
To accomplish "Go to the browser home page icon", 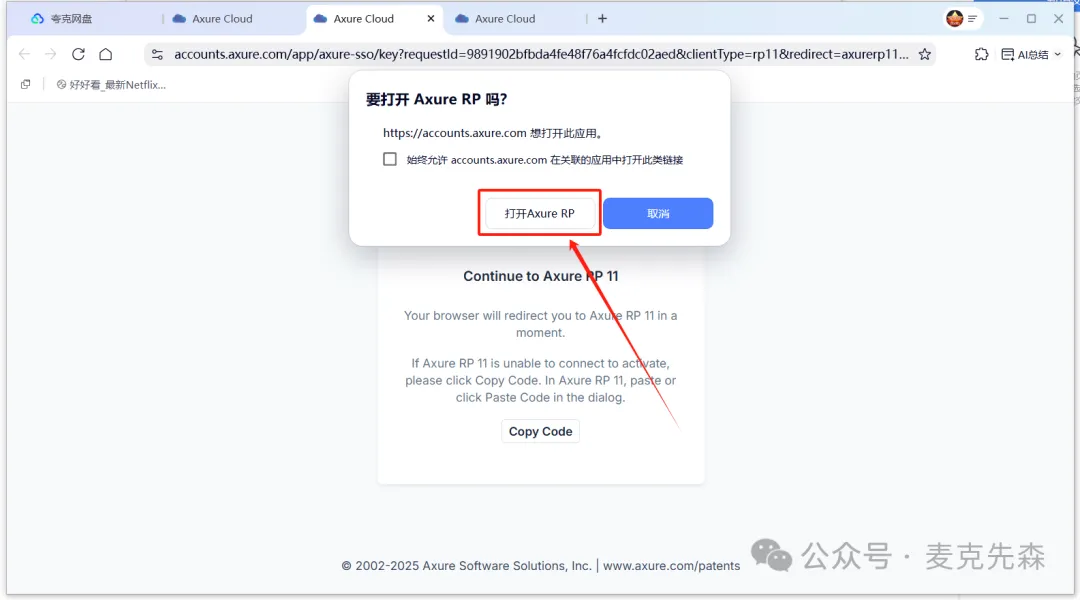I will pos(105,54).
